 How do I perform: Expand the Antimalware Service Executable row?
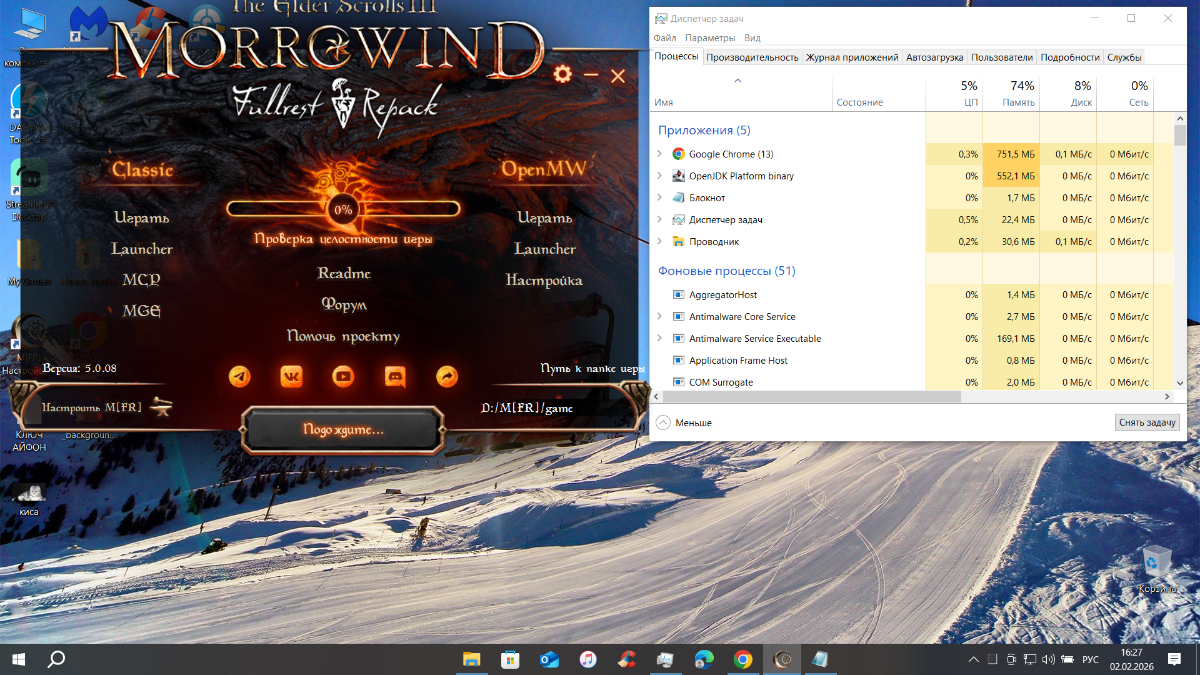(x=659, y=339)
